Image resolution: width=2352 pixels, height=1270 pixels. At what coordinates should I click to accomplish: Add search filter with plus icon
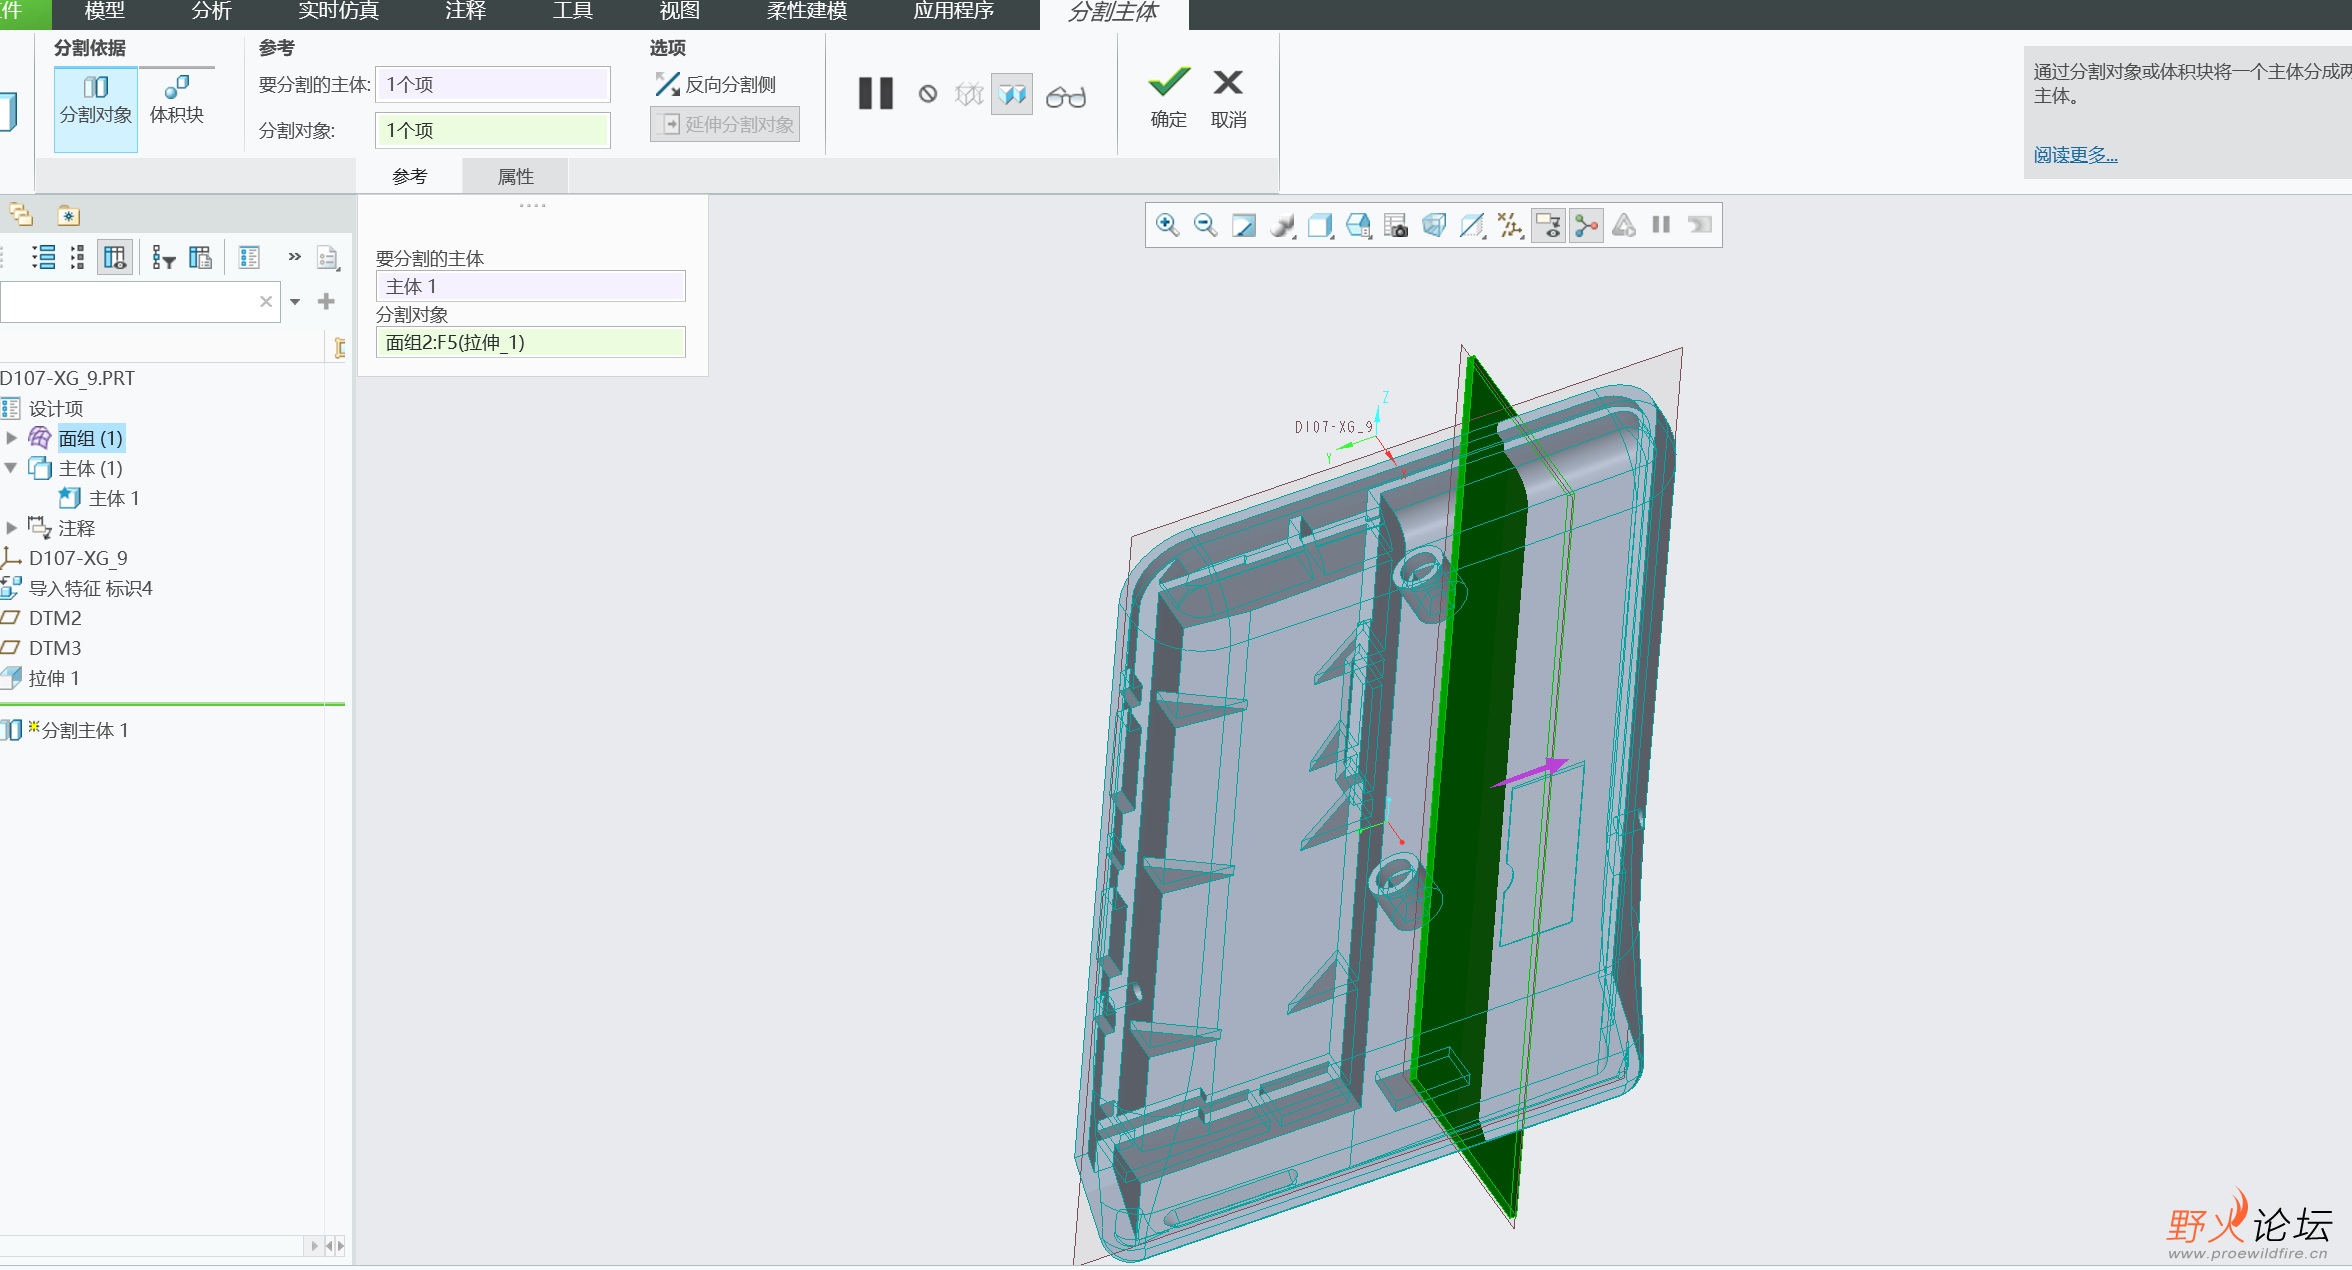[x=326, y=301]
